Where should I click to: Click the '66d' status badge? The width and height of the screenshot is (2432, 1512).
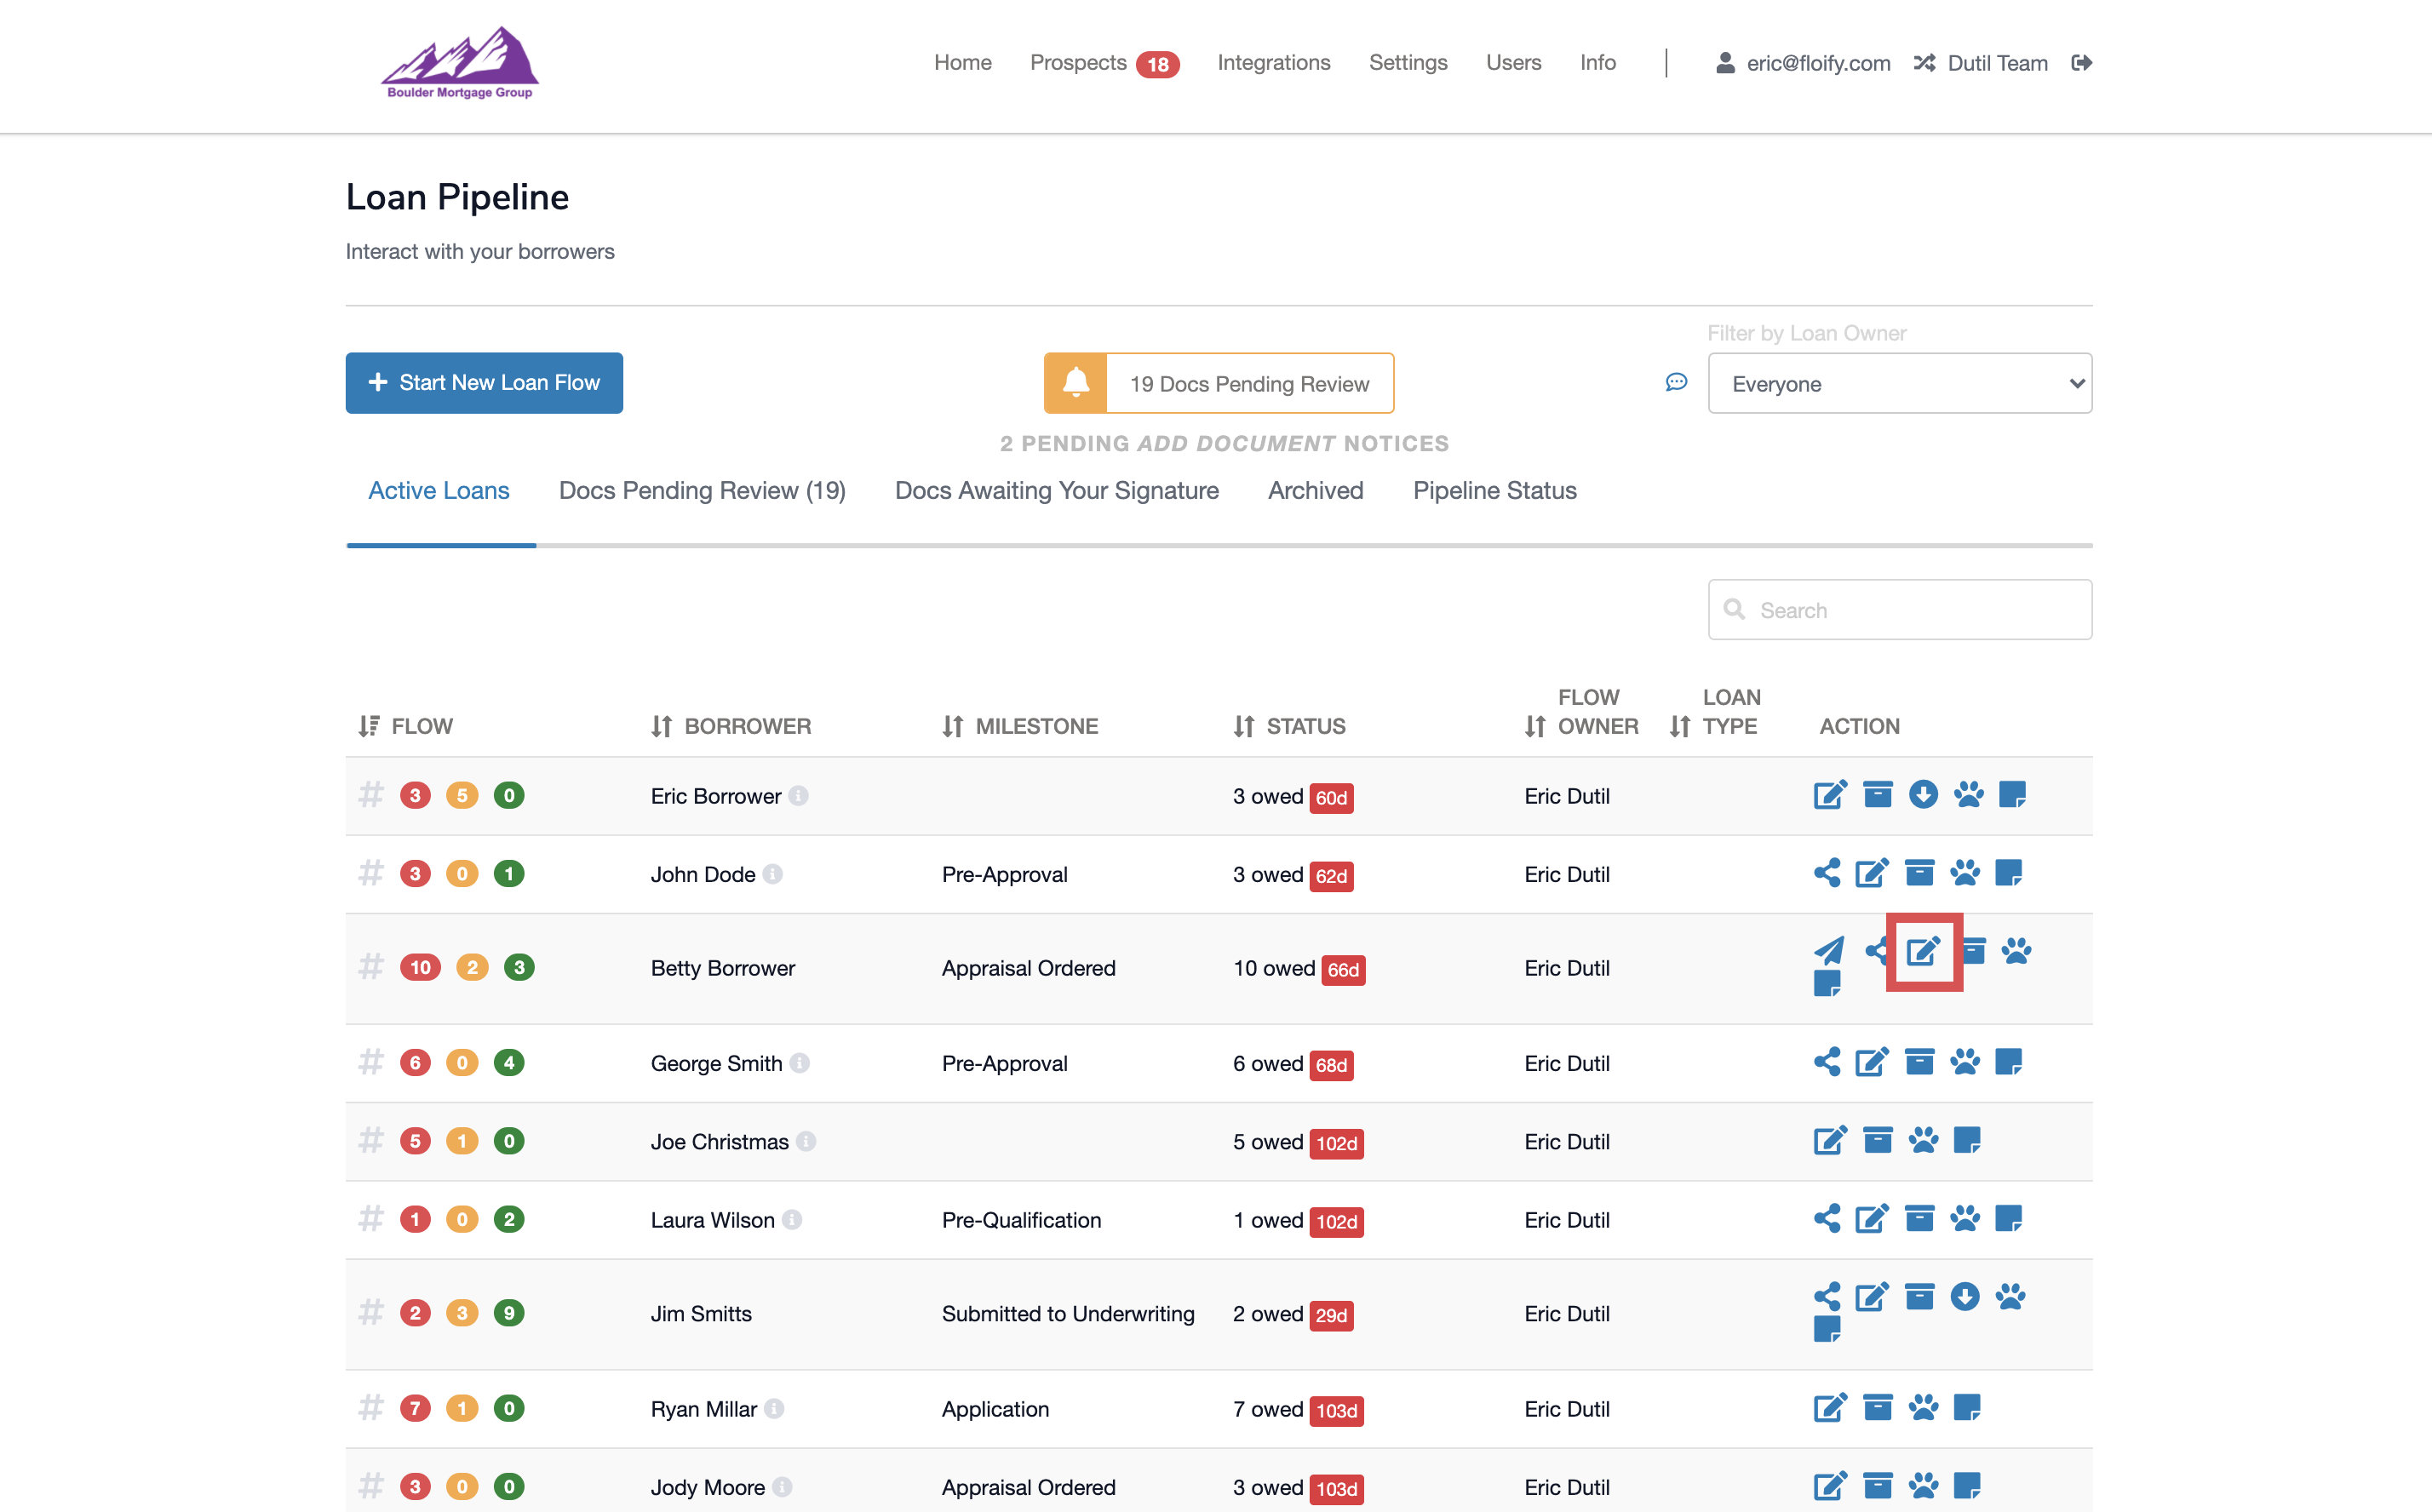pyautogui.click(x=1343, y=969)
